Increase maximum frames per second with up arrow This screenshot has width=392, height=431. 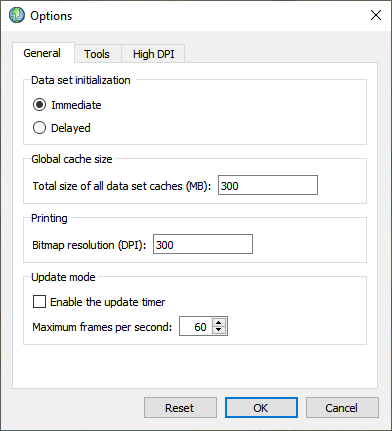[219, 323]
